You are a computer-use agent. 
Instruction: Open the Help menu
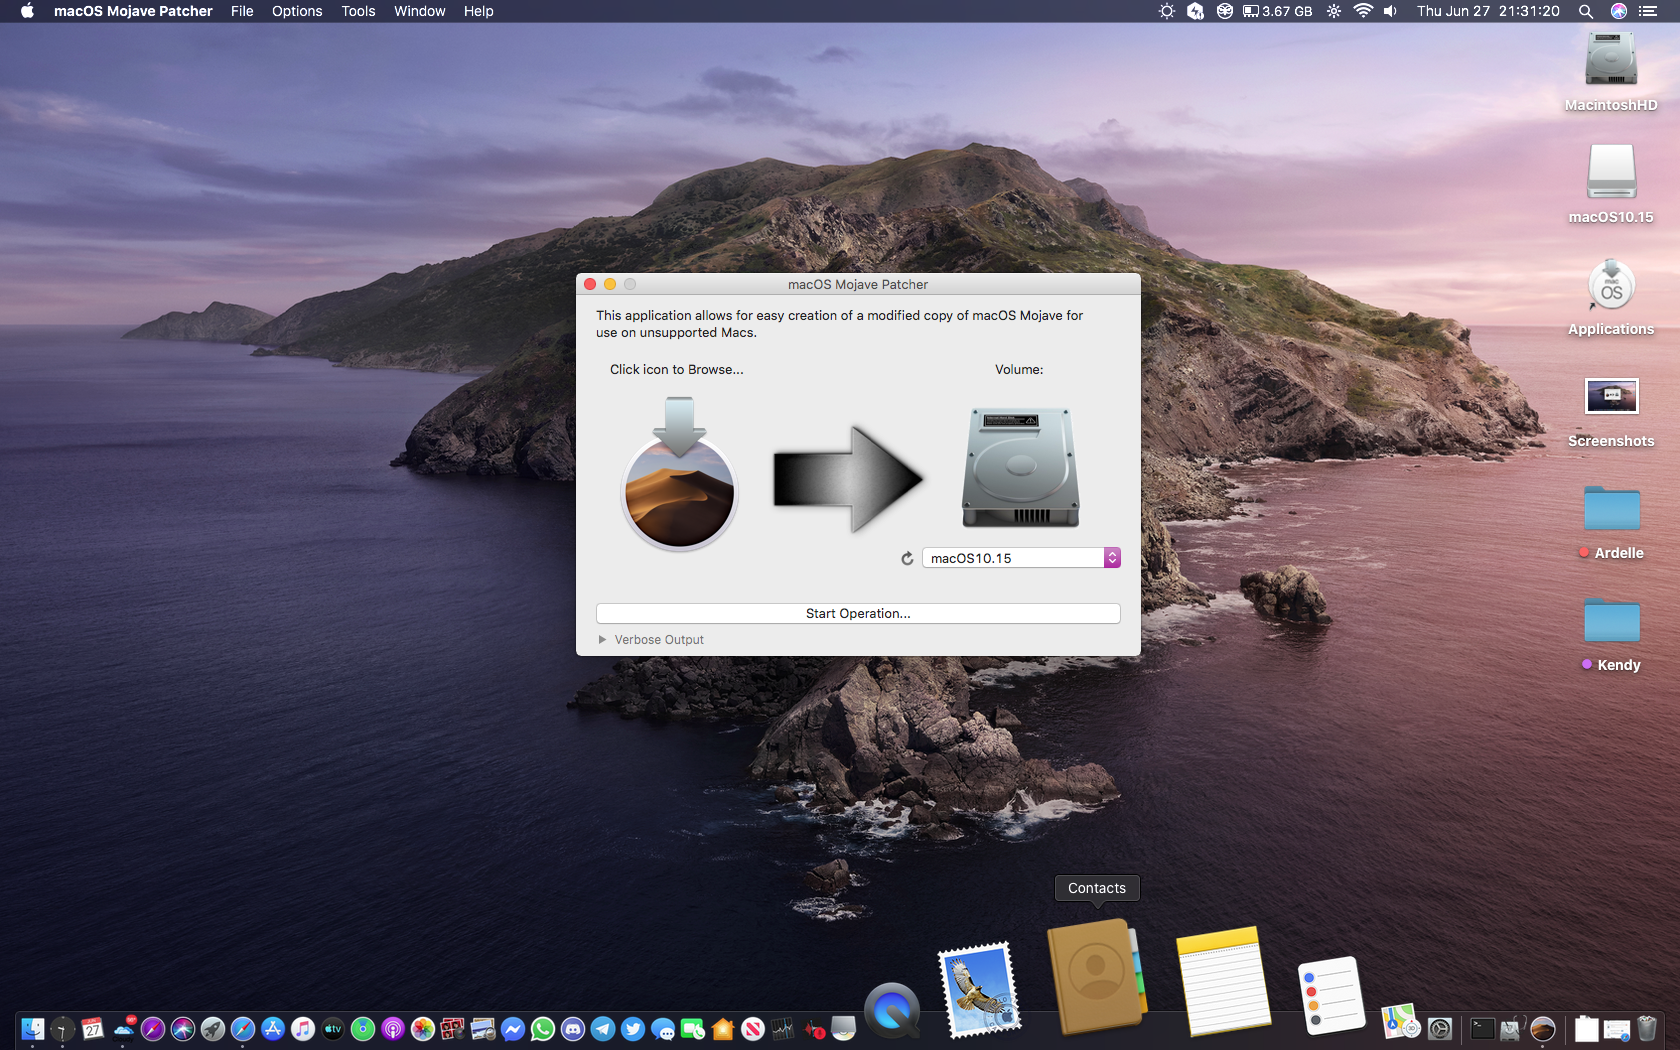[x=478, y=11]
